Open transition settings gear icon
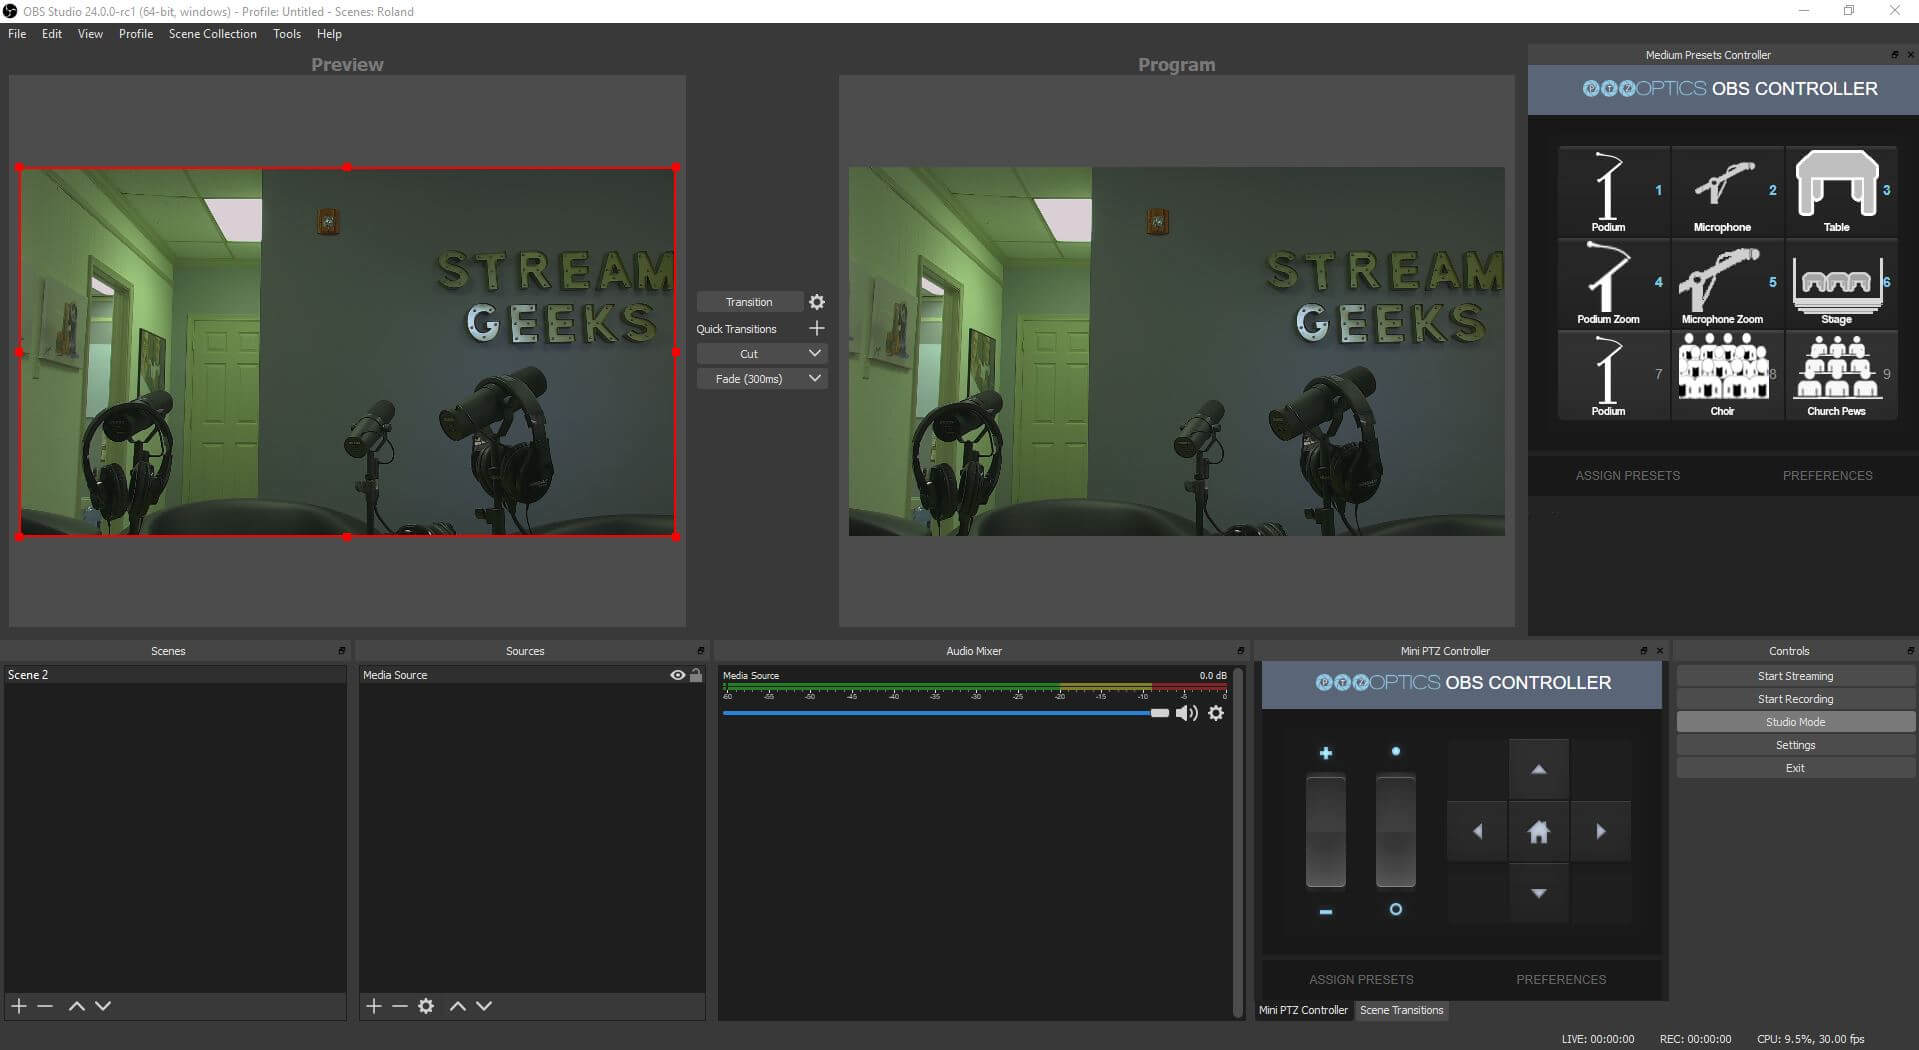Image resolution: width=1919 pixels, height=1050 pixels. (x=817, y=302)
